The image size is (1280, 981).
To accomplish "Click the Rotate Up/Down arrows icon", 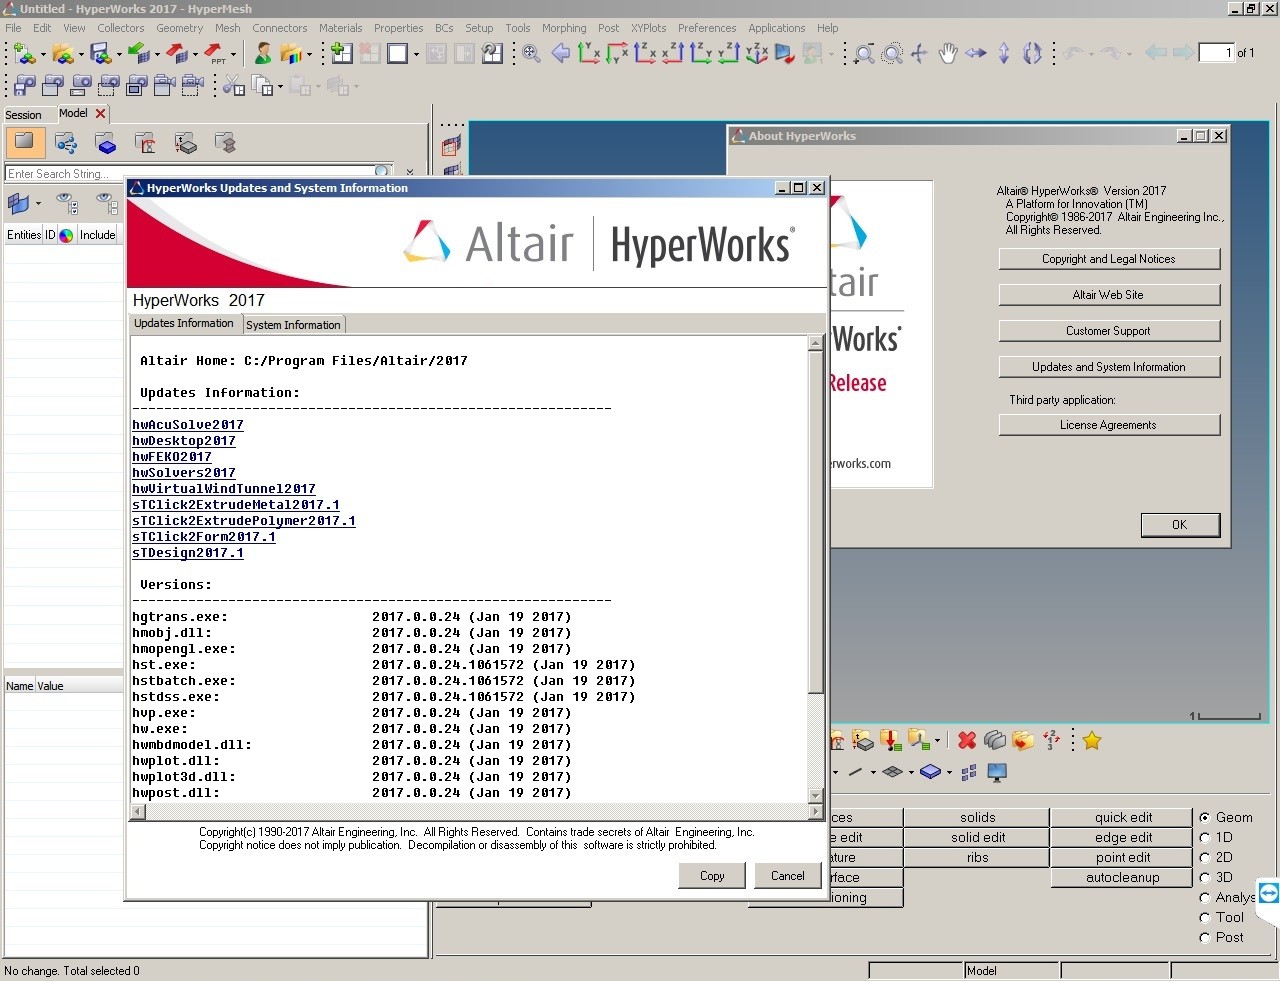I will tap(1004, 53).
